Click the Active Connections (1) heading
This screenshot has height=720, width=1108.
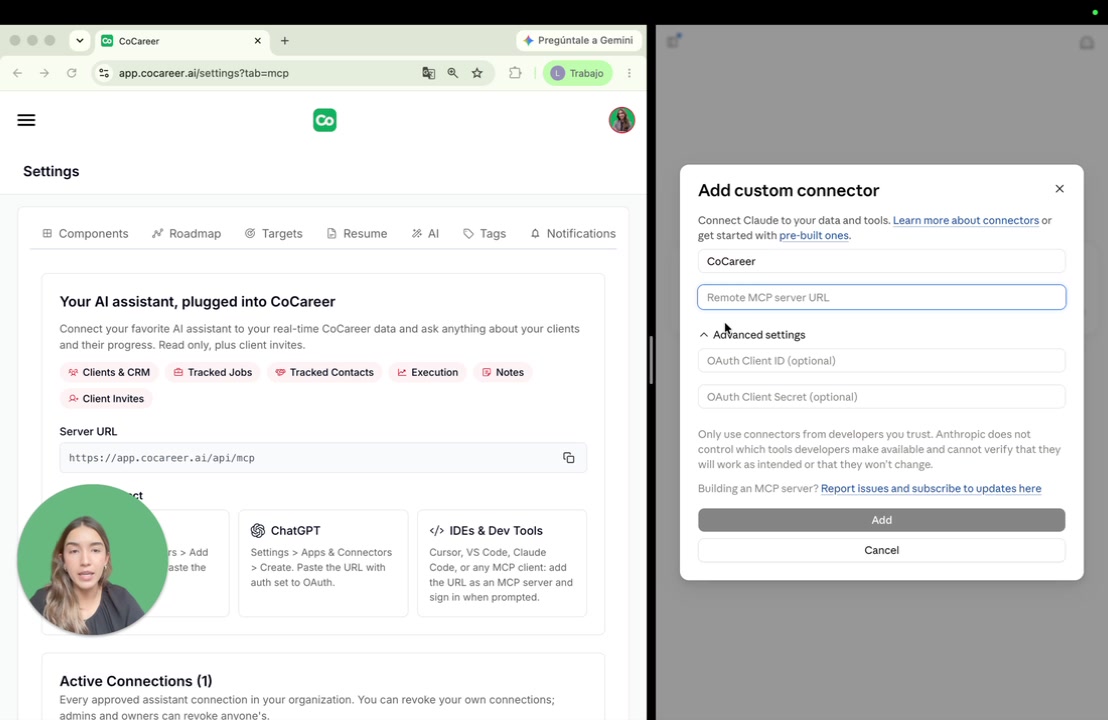136,681
